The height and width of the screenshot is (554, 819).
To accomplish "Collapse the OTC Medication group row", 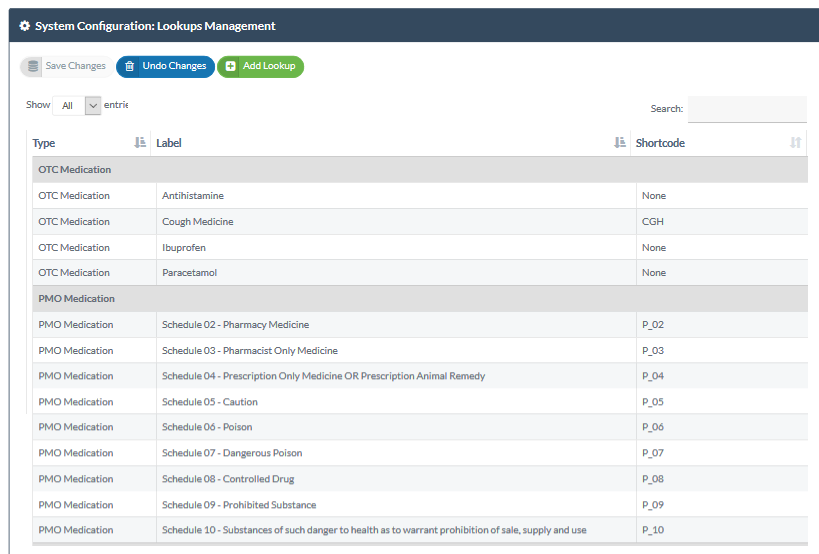I will [75, 170].
